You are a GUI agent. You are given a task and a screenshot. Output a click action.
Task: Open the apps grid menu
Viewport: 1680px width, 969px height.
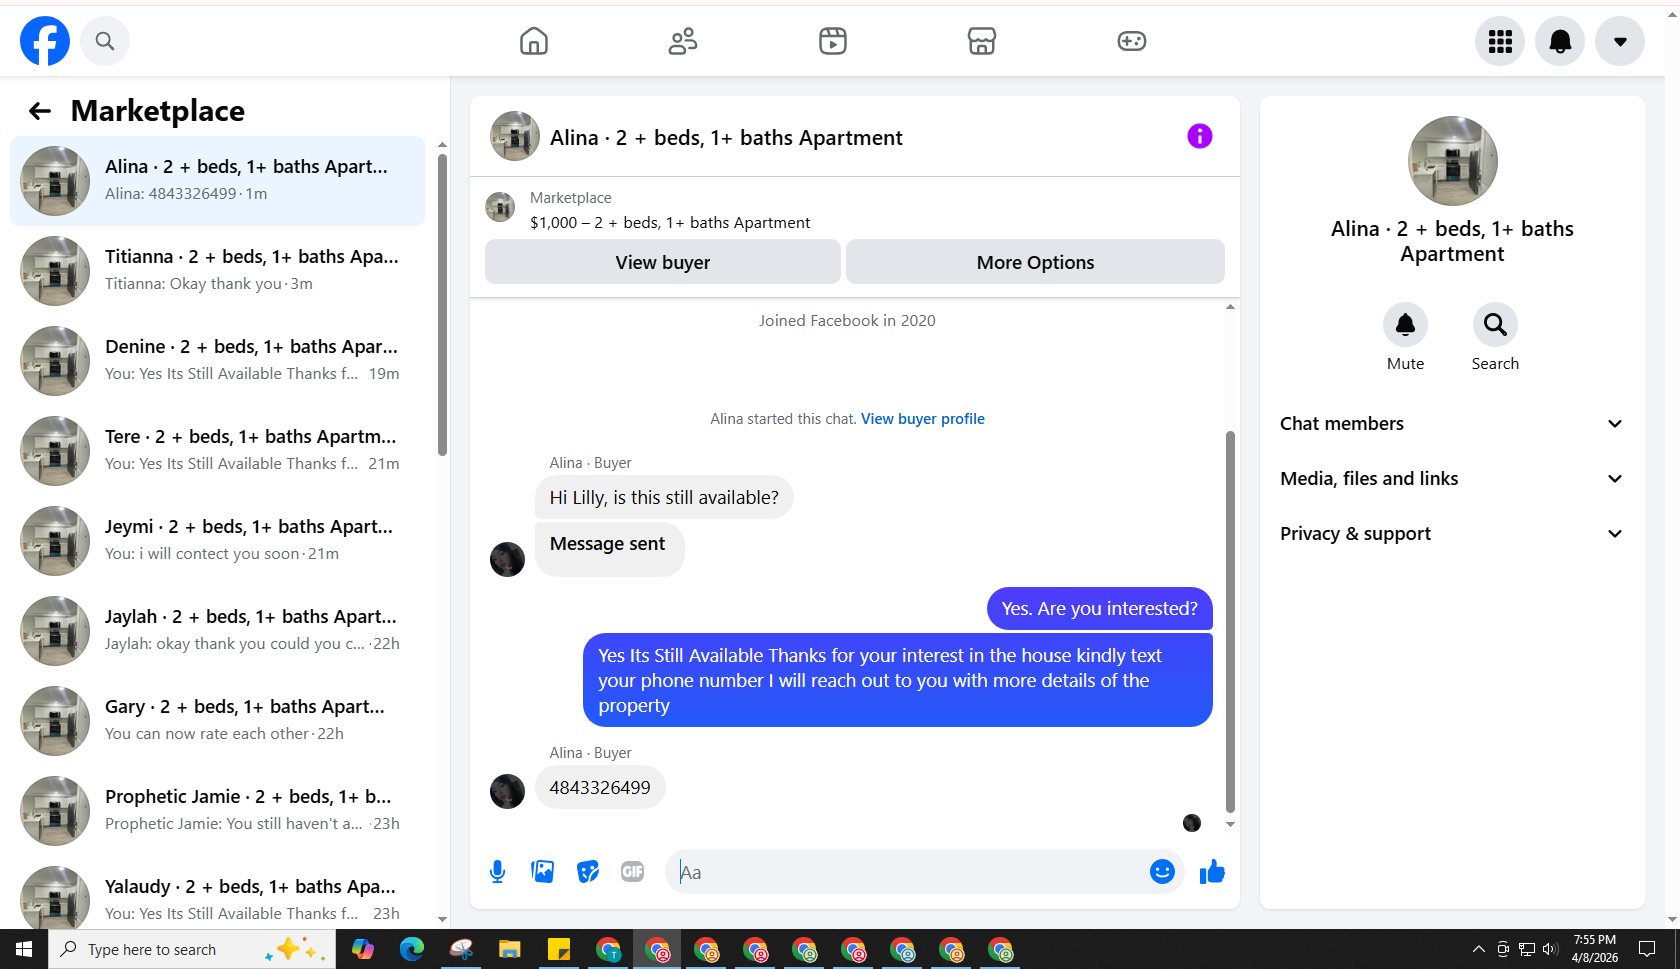(1500, 41)
